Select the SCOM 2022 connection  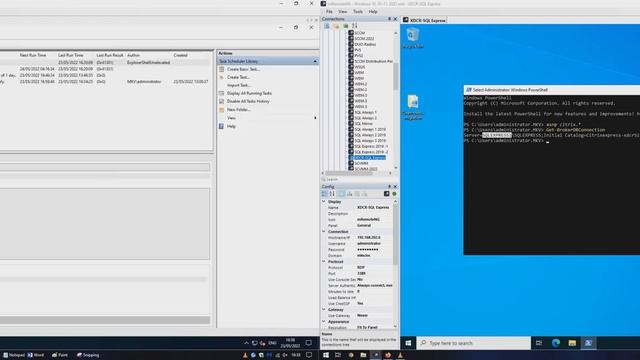coord(364,38)
